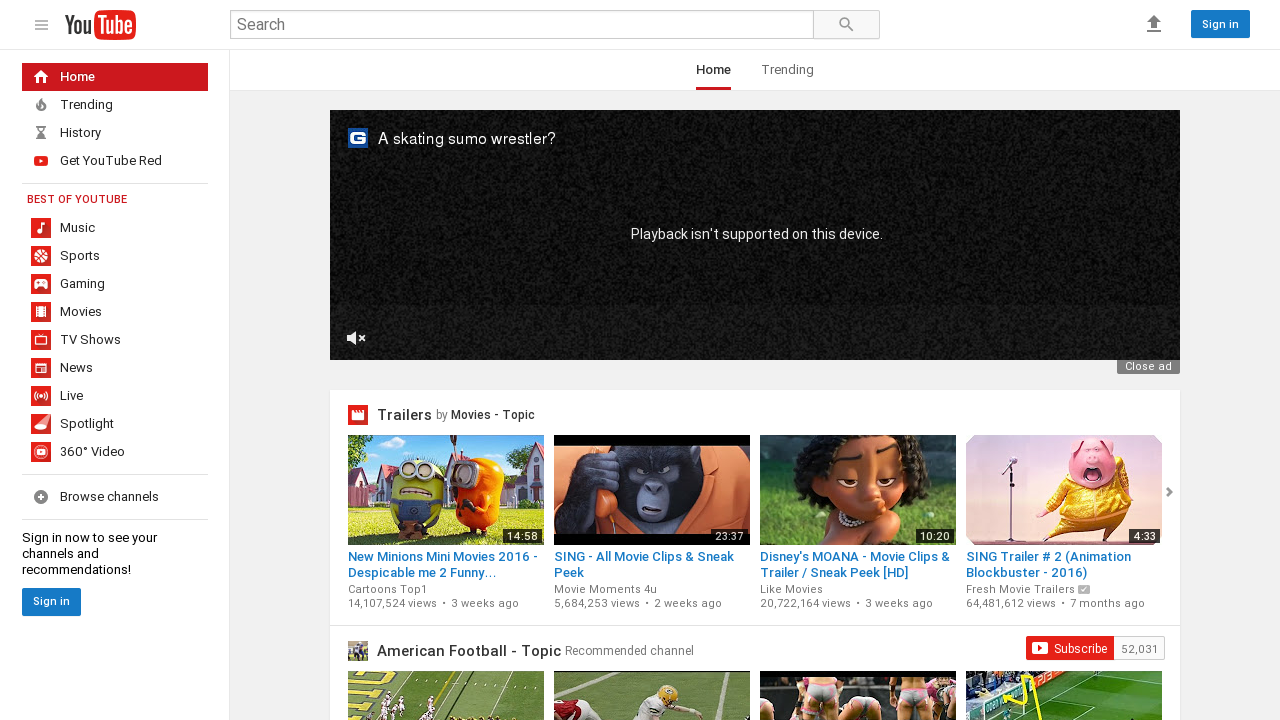Play the SING pig trailer thumbnail
This screenshot has width=1280, height=720.
pos(1064,490)
